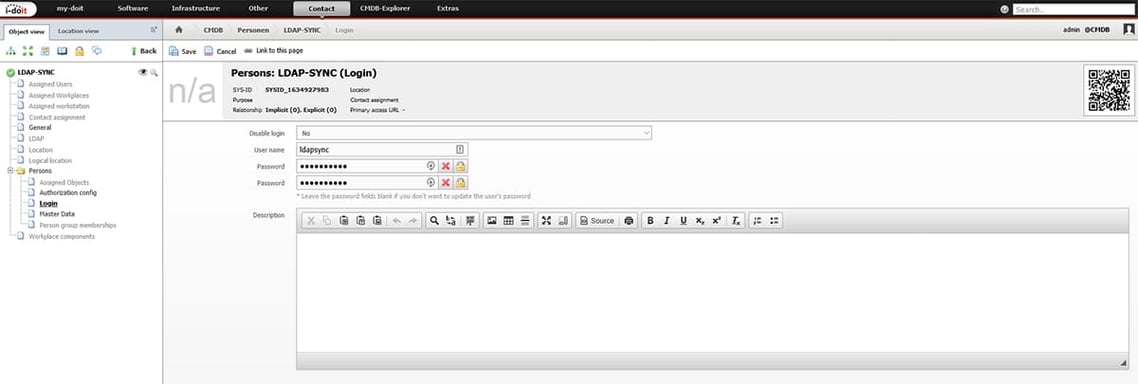Open the Disable login dropdown
Screen dimensions: 1138x384
click(x=474, y=134)
